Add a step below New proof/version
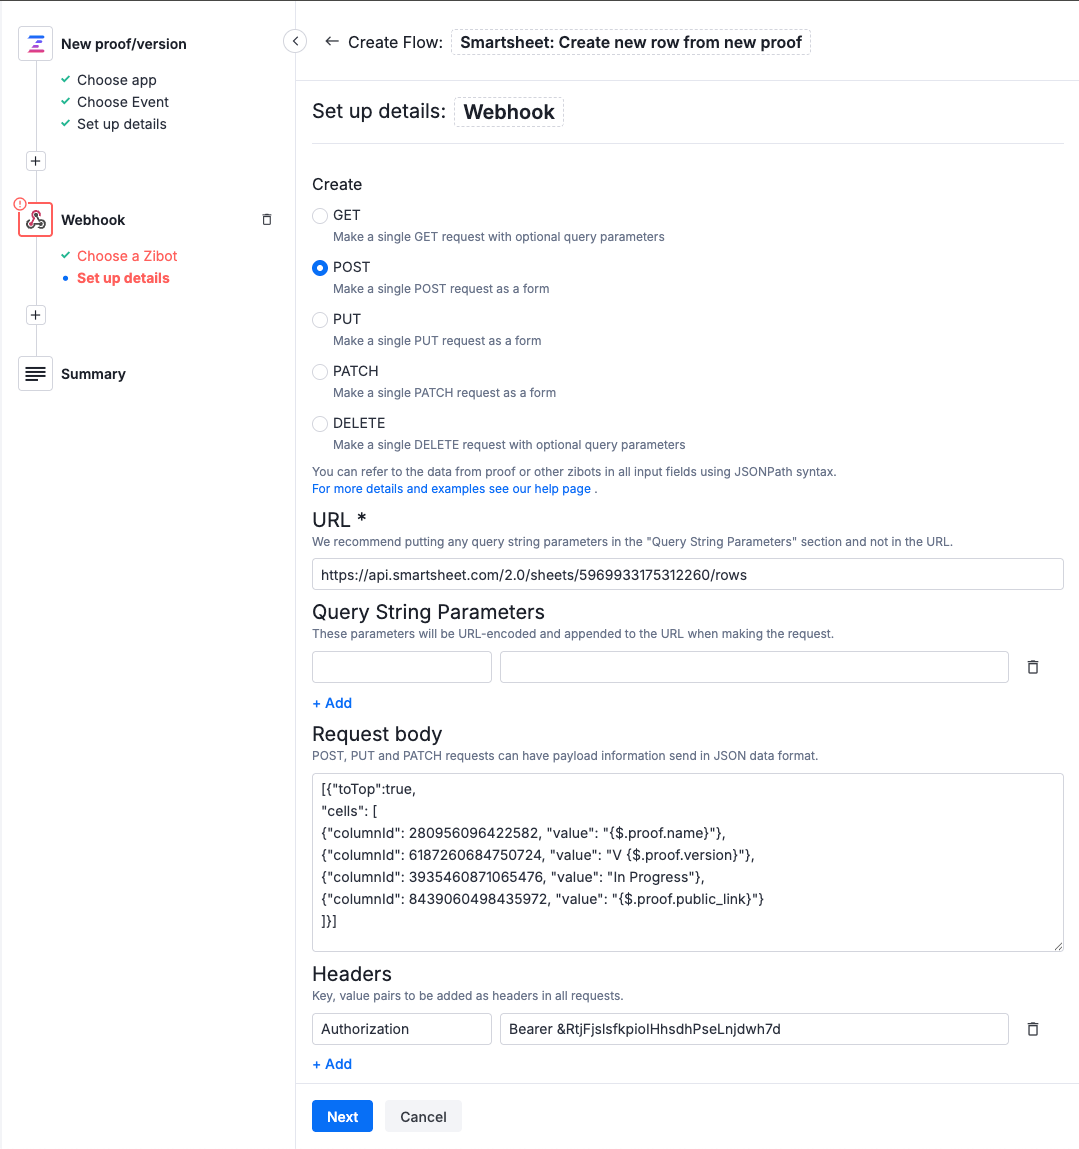Viewport: 1079px width, 1149px height. (x=35, y=160)
